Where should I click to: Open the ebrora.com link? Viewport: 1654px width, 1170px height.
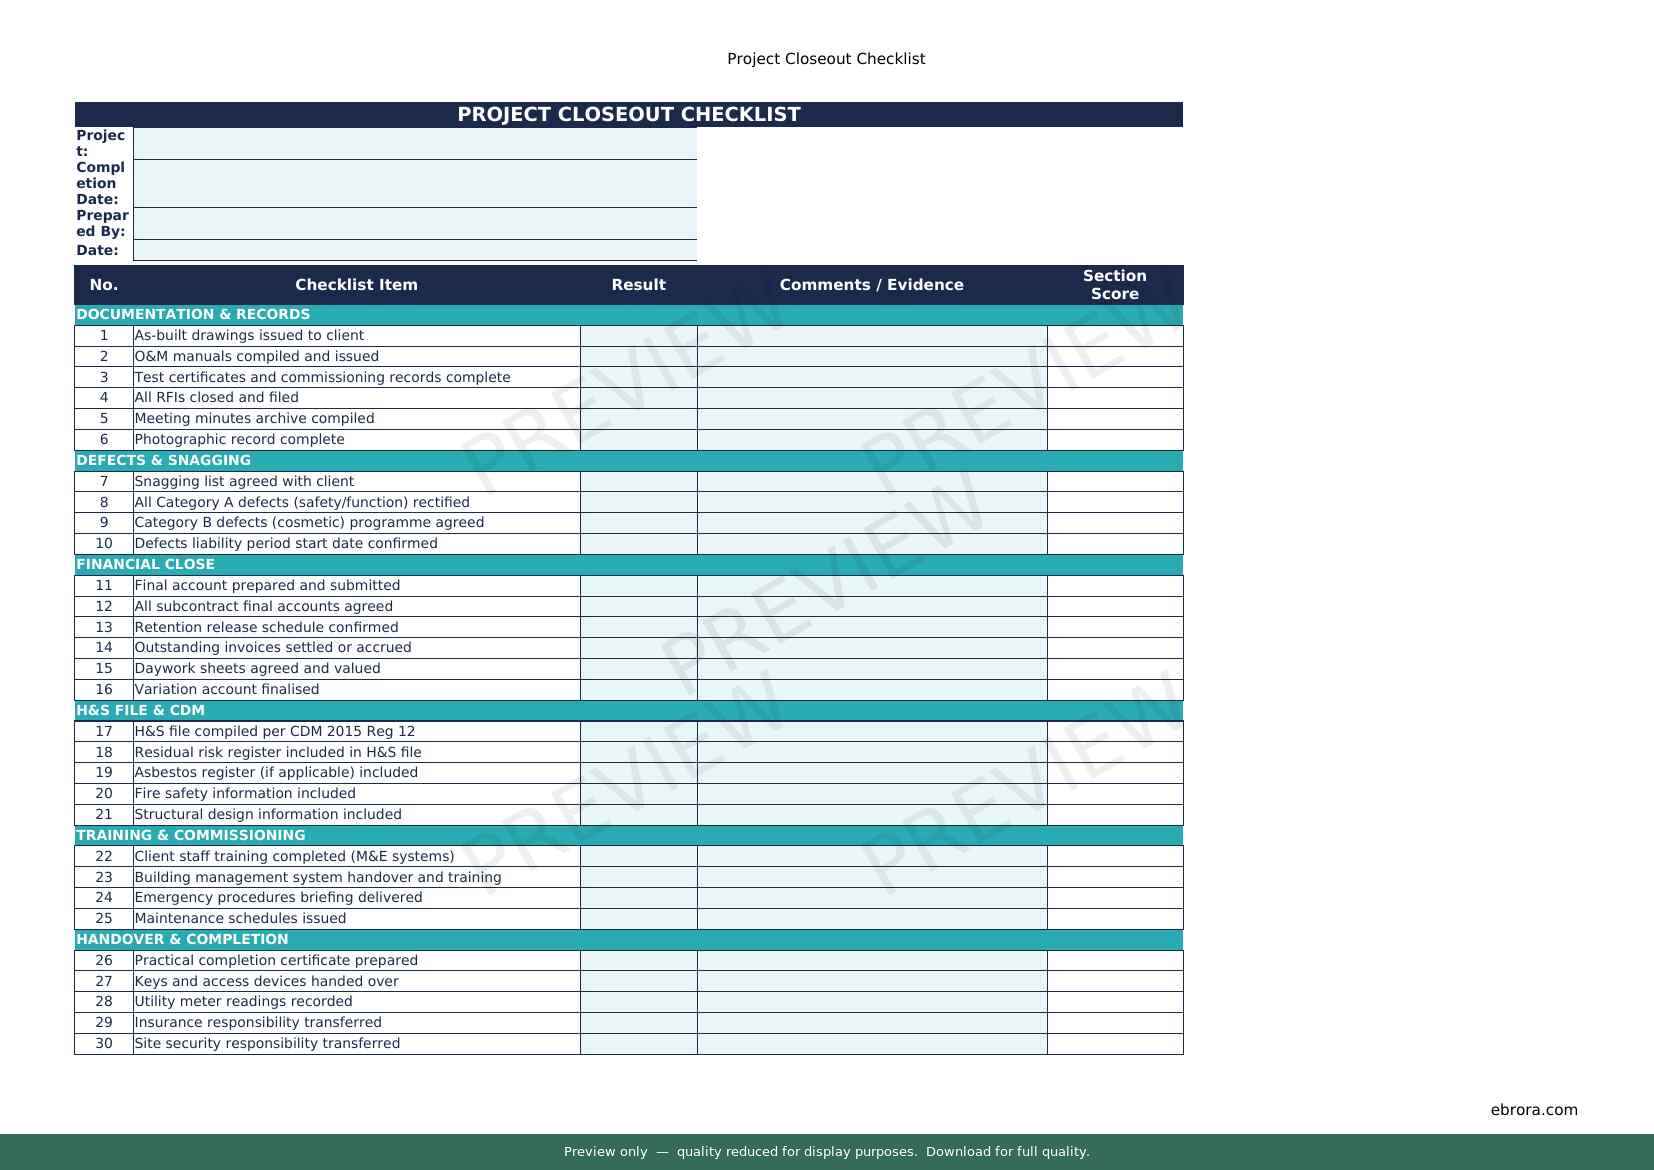tap(1533, 1110)
